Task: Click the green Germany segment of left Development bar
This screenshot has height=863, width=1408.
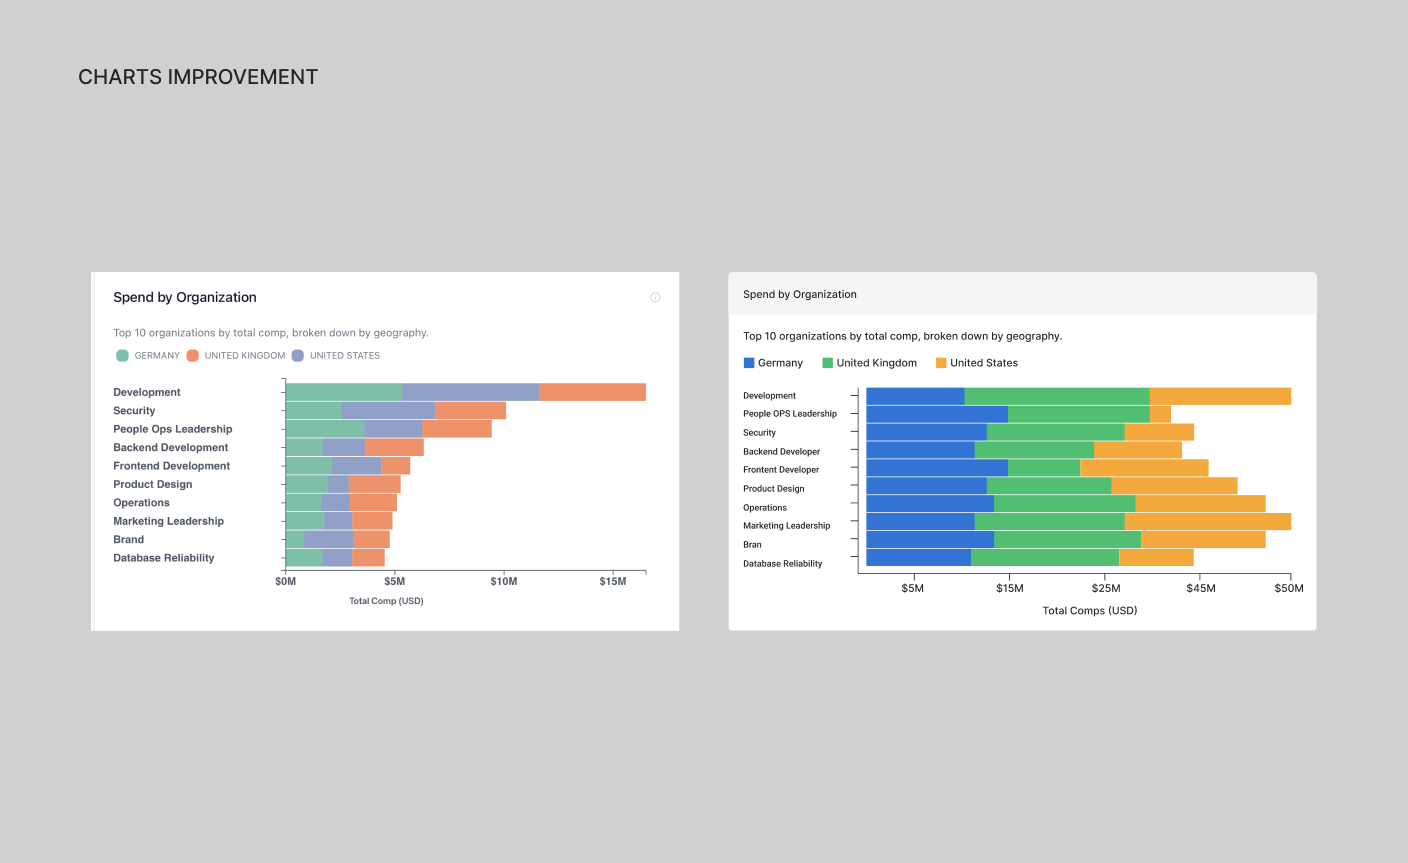Action: [x=344, y=392]
